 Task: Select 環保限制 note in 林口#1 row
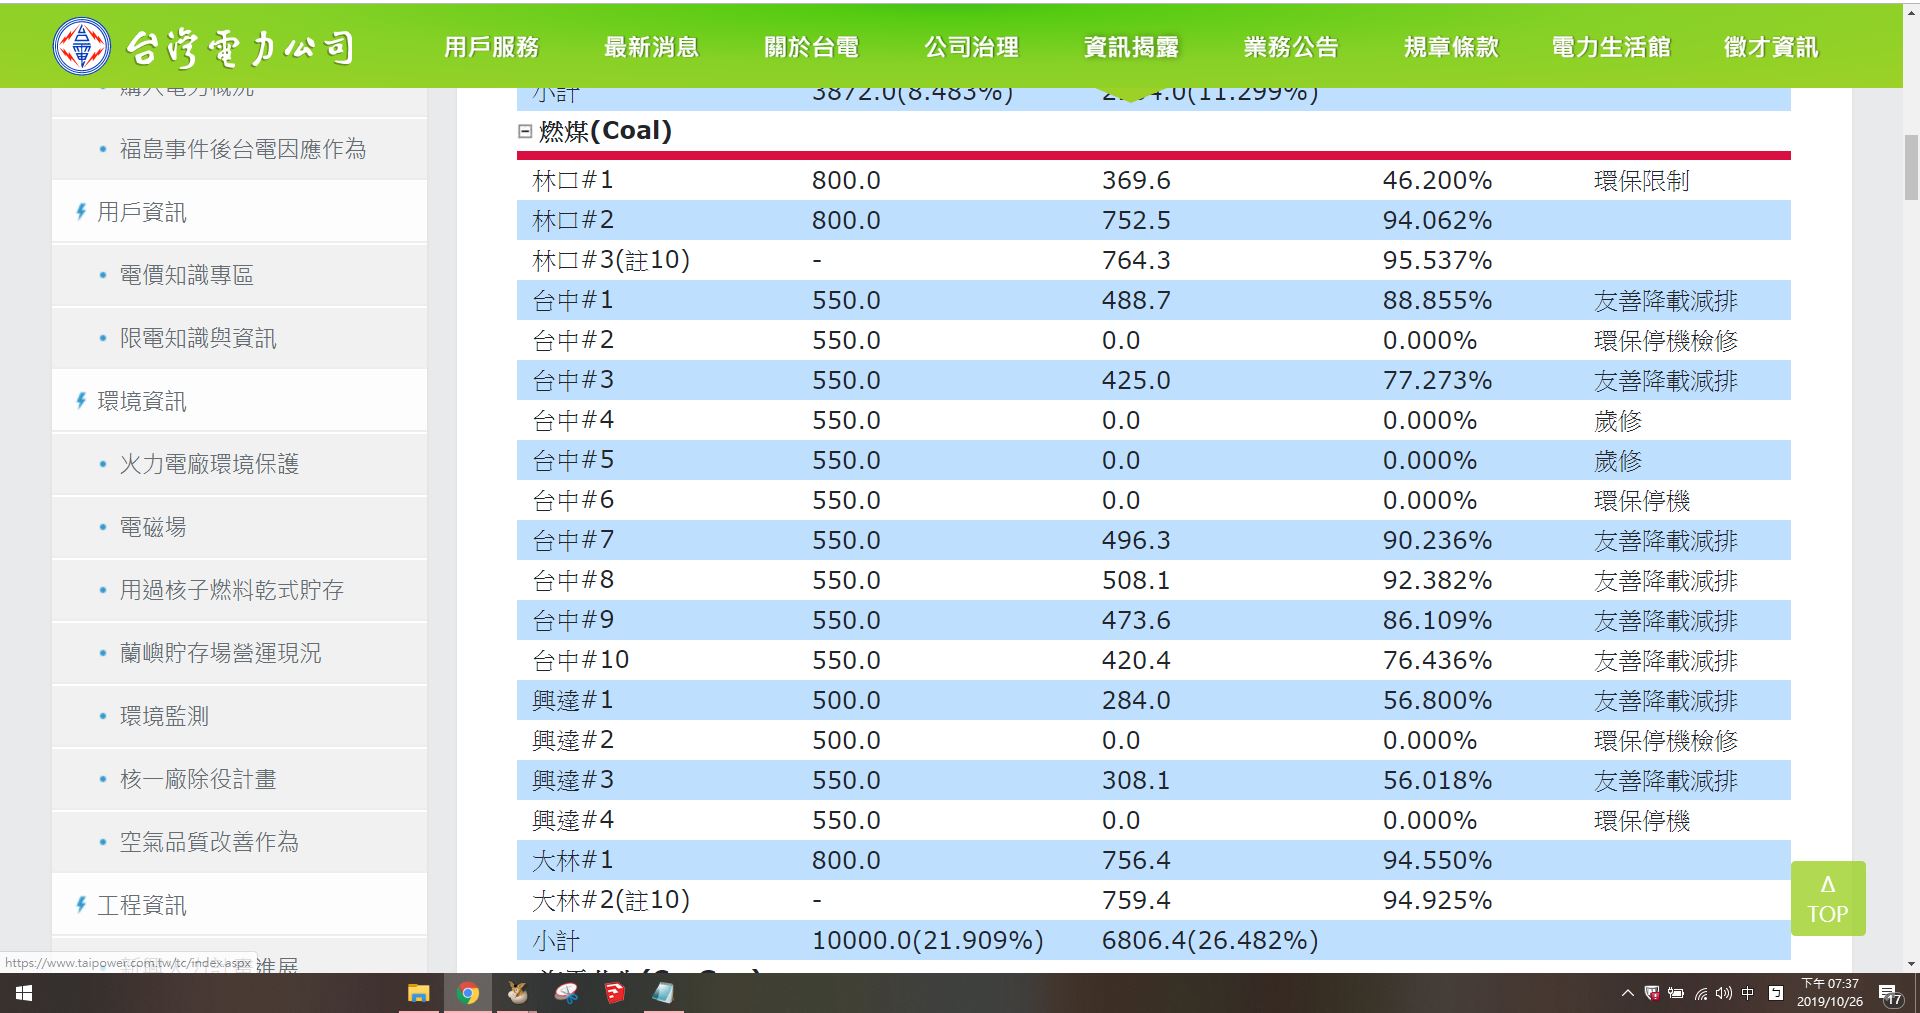tap(1641, 181)
